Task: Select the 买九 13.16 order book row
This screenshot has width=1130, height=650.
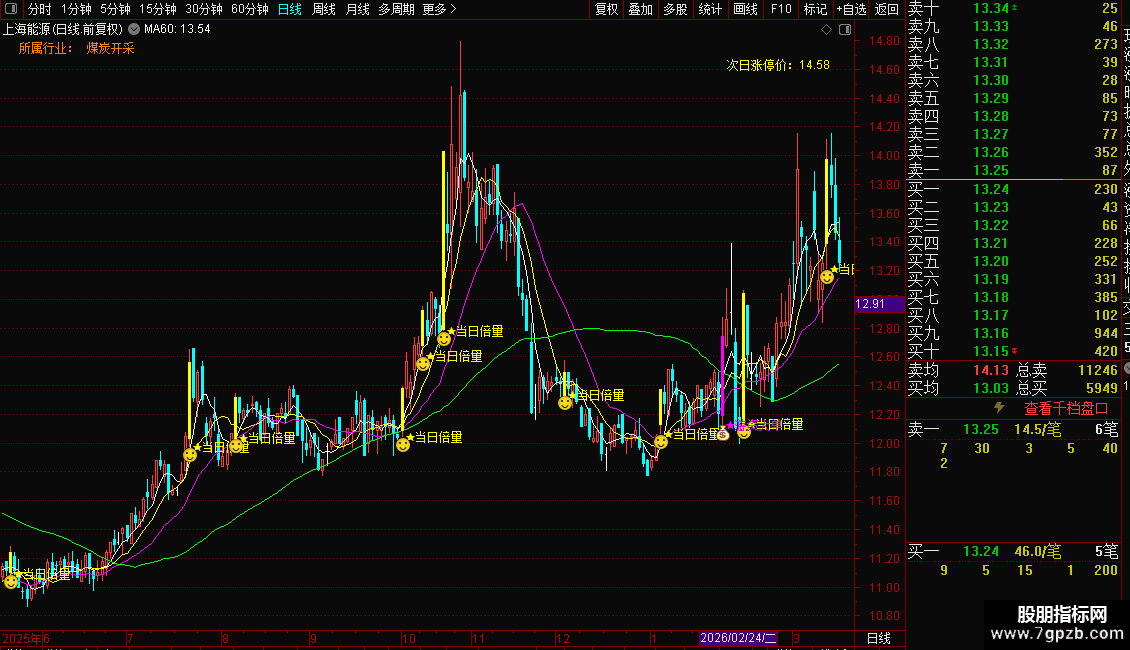Action: (x=1013, y=334)
